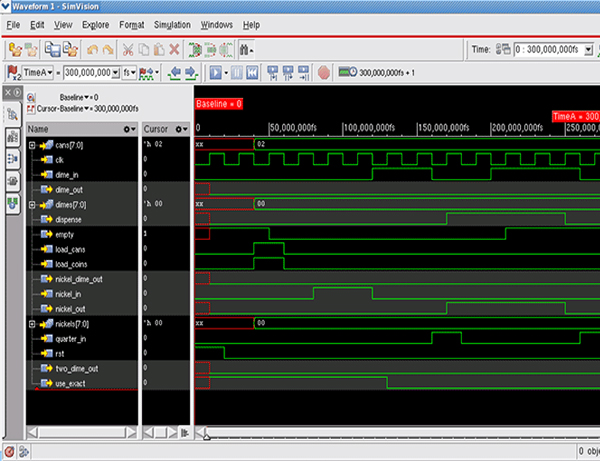Click the pause simulation button

(x=236, y=72)
